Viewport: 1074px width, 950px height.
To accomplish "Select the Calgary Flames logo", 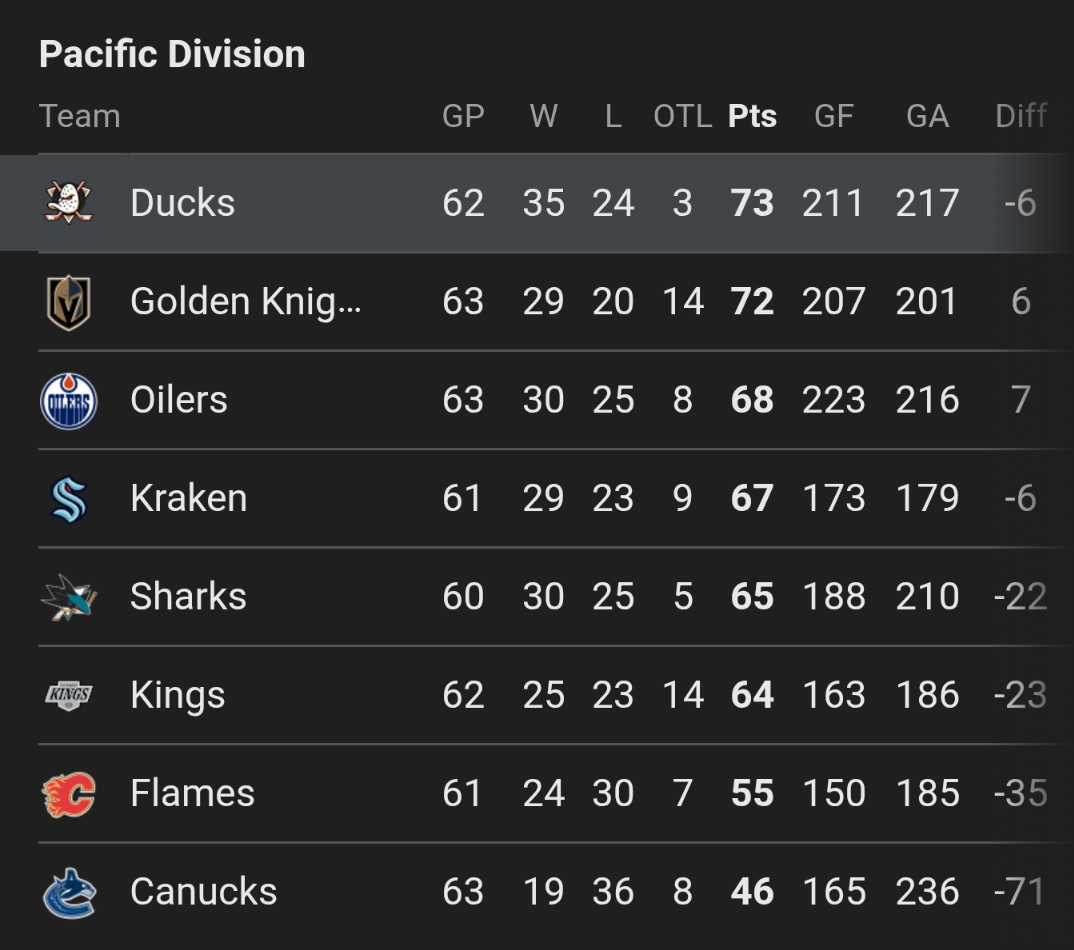I will 69,794.
